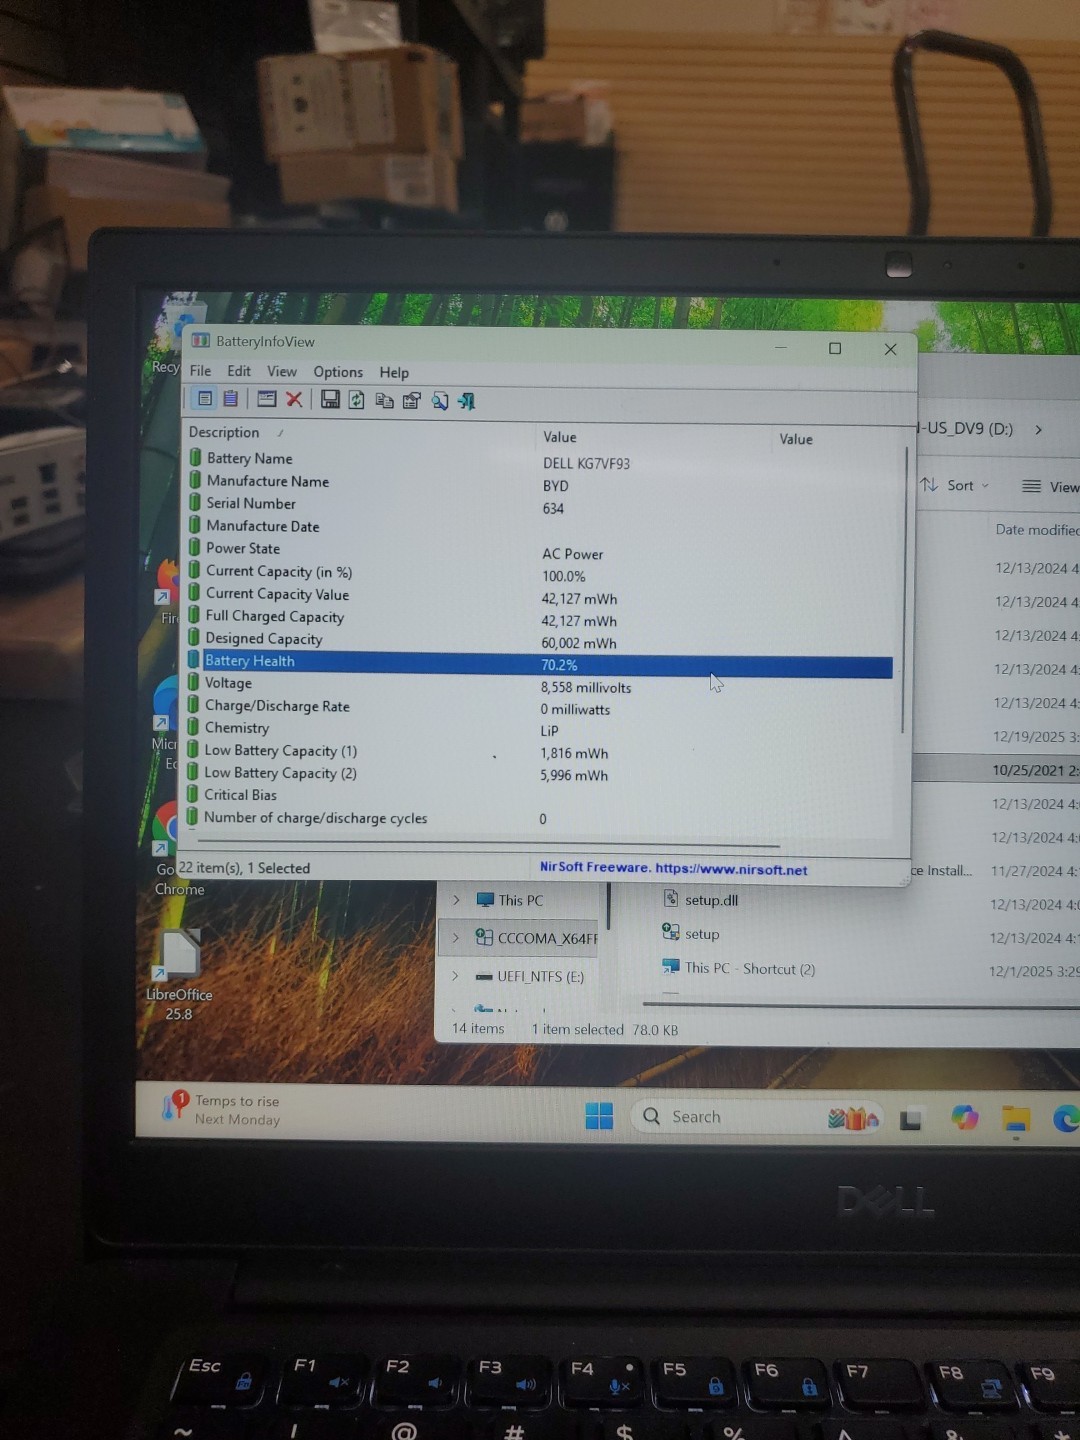Image resolution: width=1080 pixels, height=1440 pixels.
Task: Select the Full Charged Capacity row
Action: 540,618
